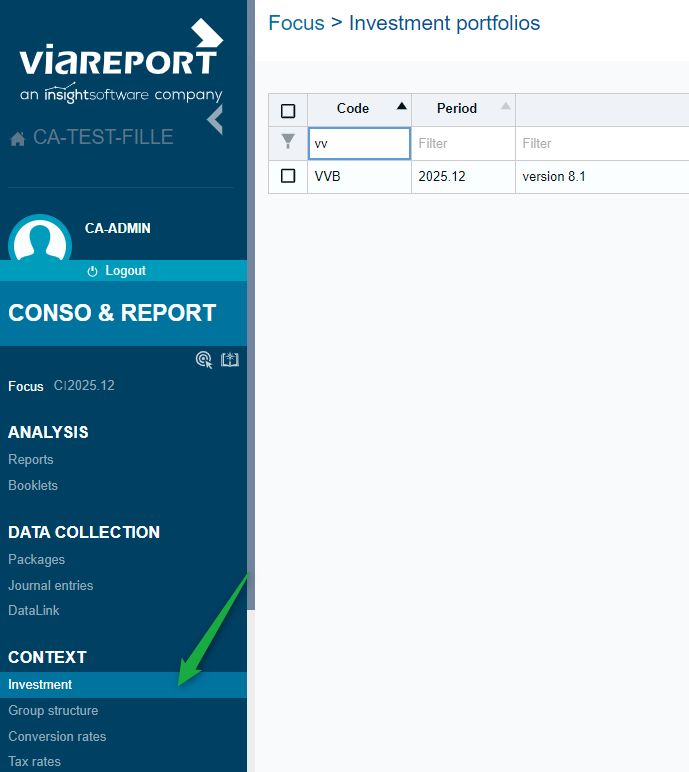The height and width of the screenshot is (772, 689).
Task: Open Reports under Analysis
Action: coord(31,459)
